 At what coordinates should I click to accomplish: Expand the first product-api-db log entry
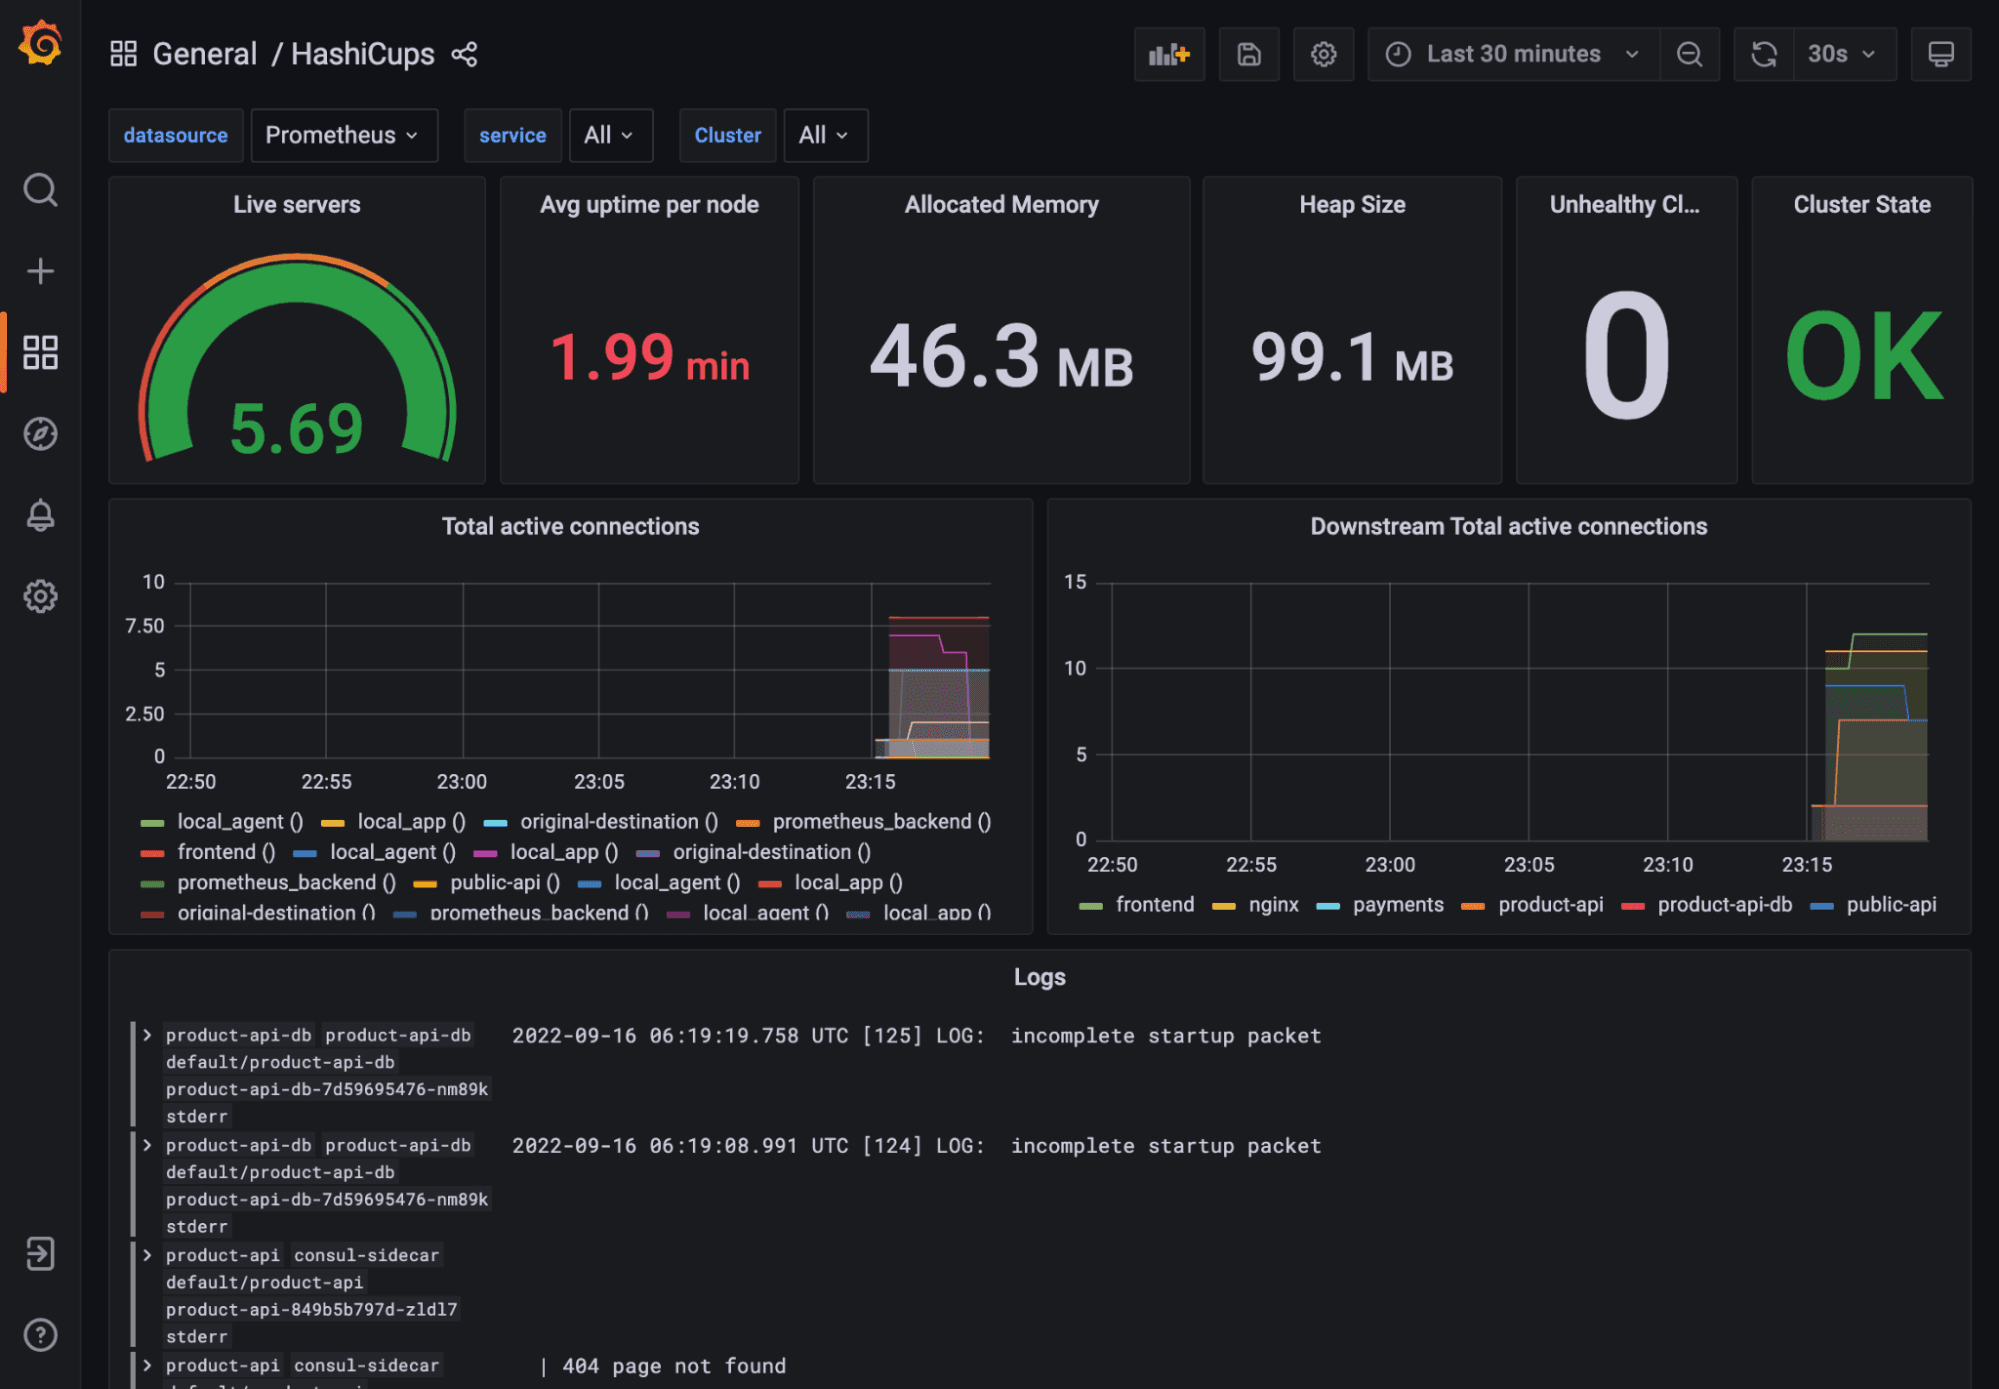(x=144, y=1033)
